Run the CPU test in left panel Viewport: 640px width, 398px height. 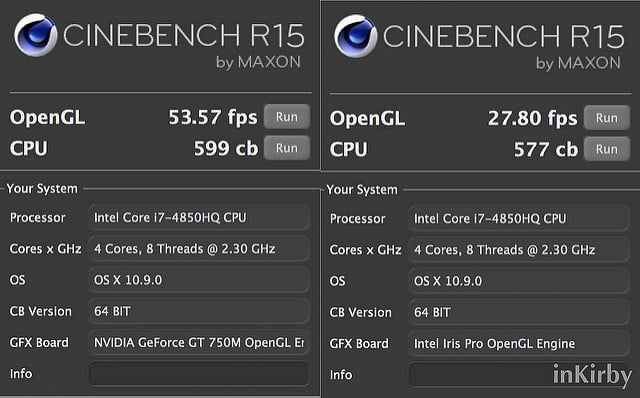coord(287,148)
